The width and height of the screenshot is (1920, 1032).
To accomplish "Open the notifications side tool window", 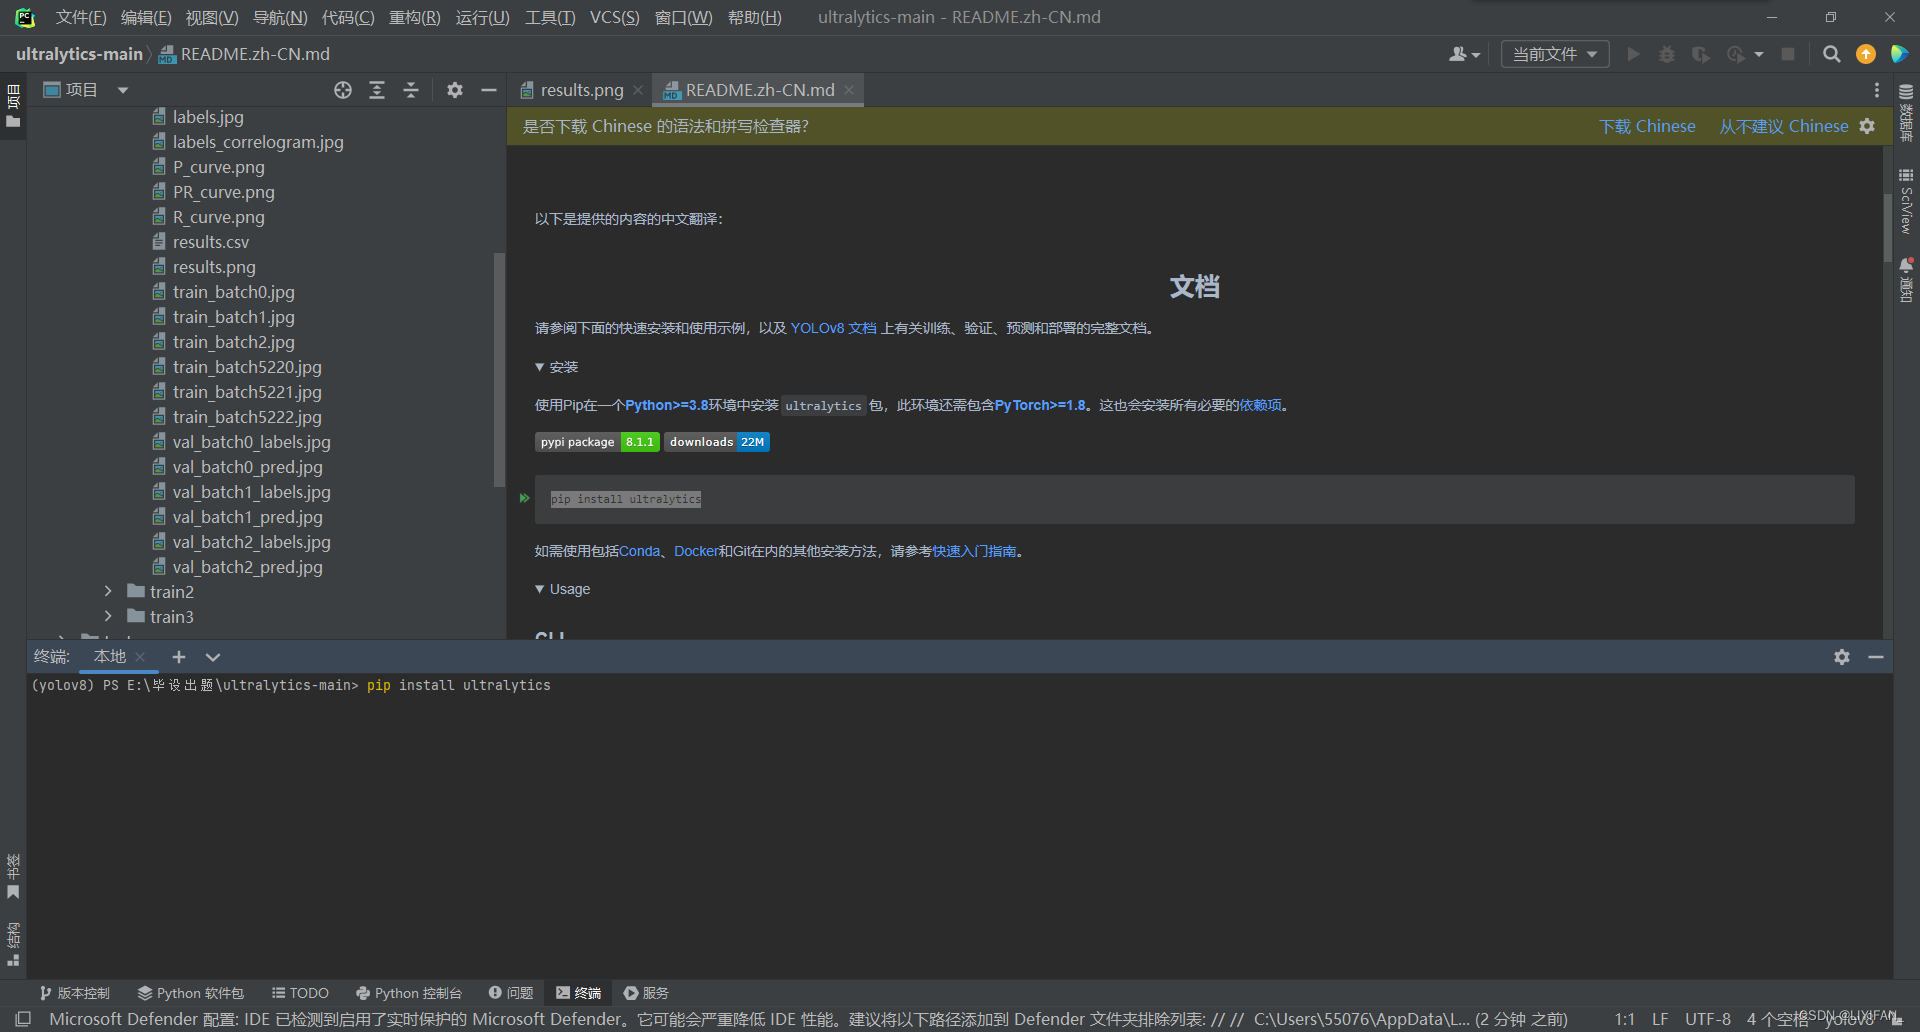I will point(1906,280).
